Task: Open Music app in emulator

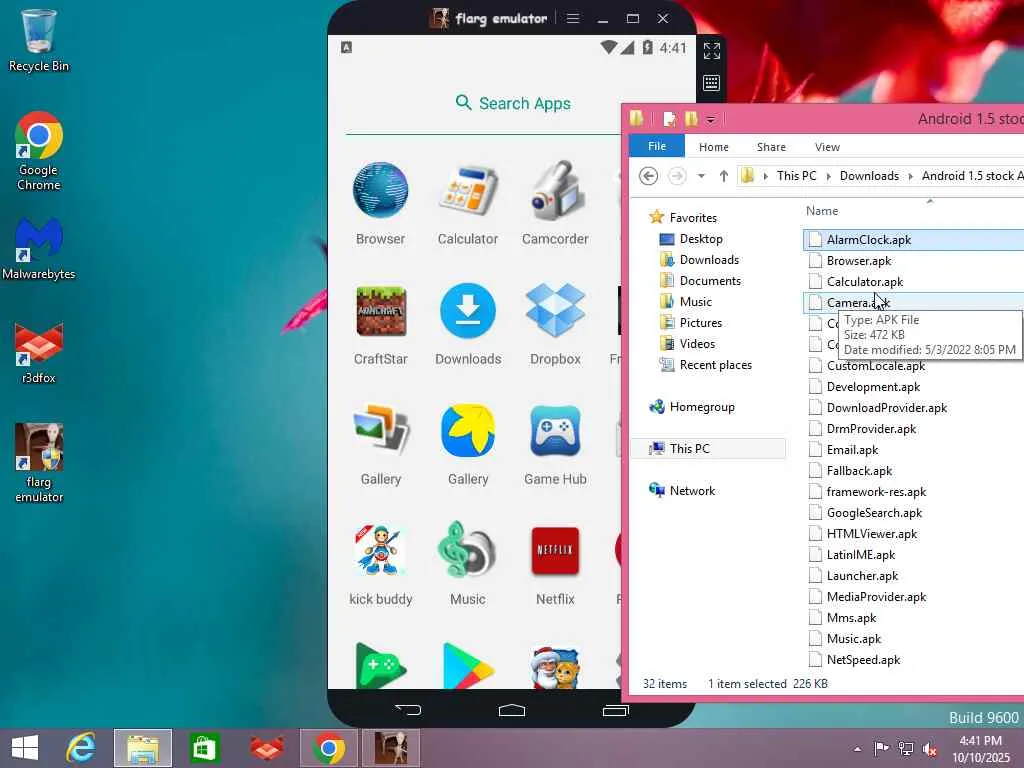Action: tap(468, 551)
